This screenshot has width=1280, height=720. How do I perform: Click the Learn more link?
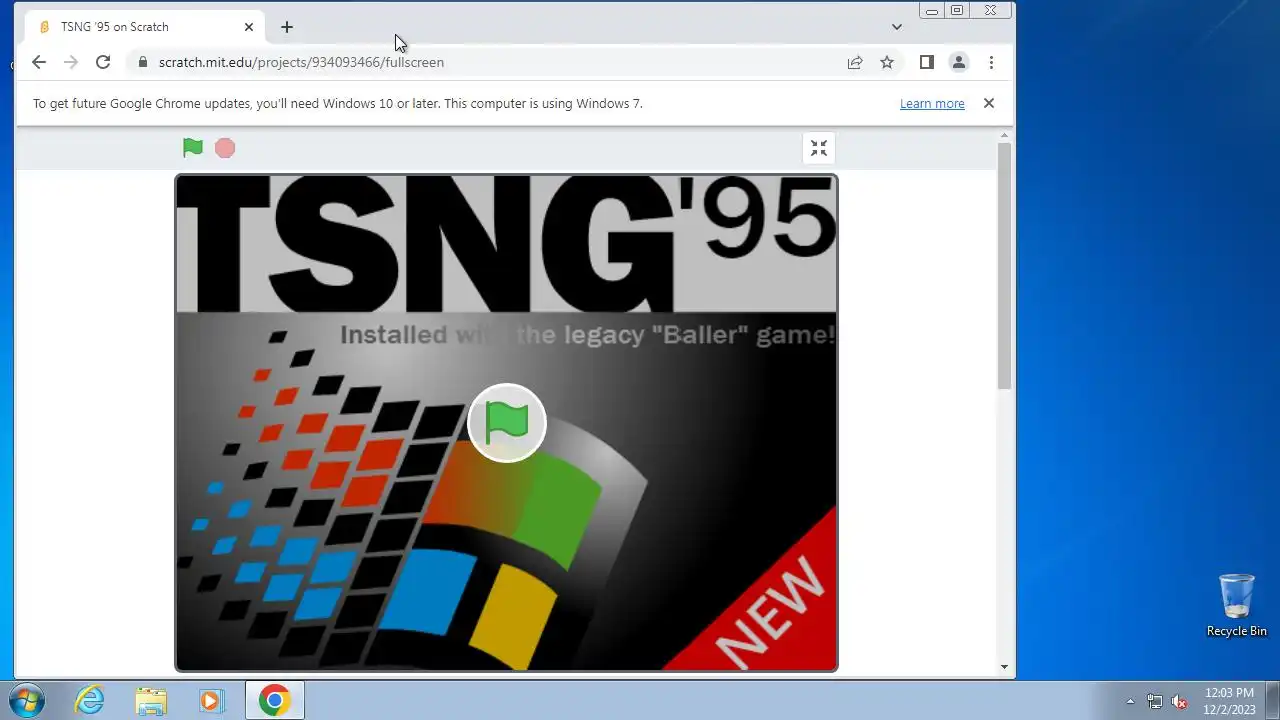point(932,103)
